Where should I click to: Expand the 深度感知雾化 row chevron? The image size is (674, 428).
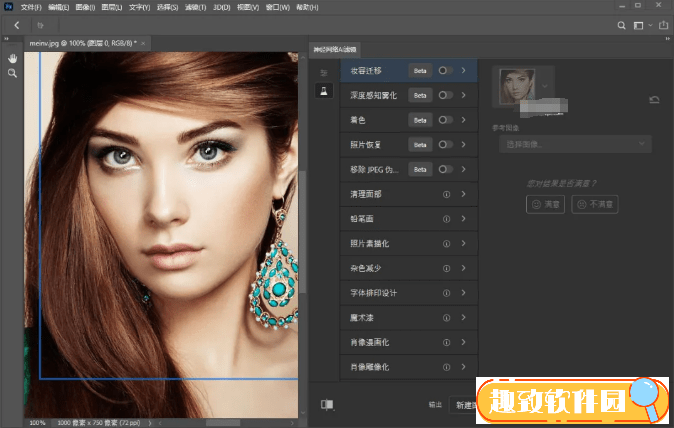pos(464,95)
